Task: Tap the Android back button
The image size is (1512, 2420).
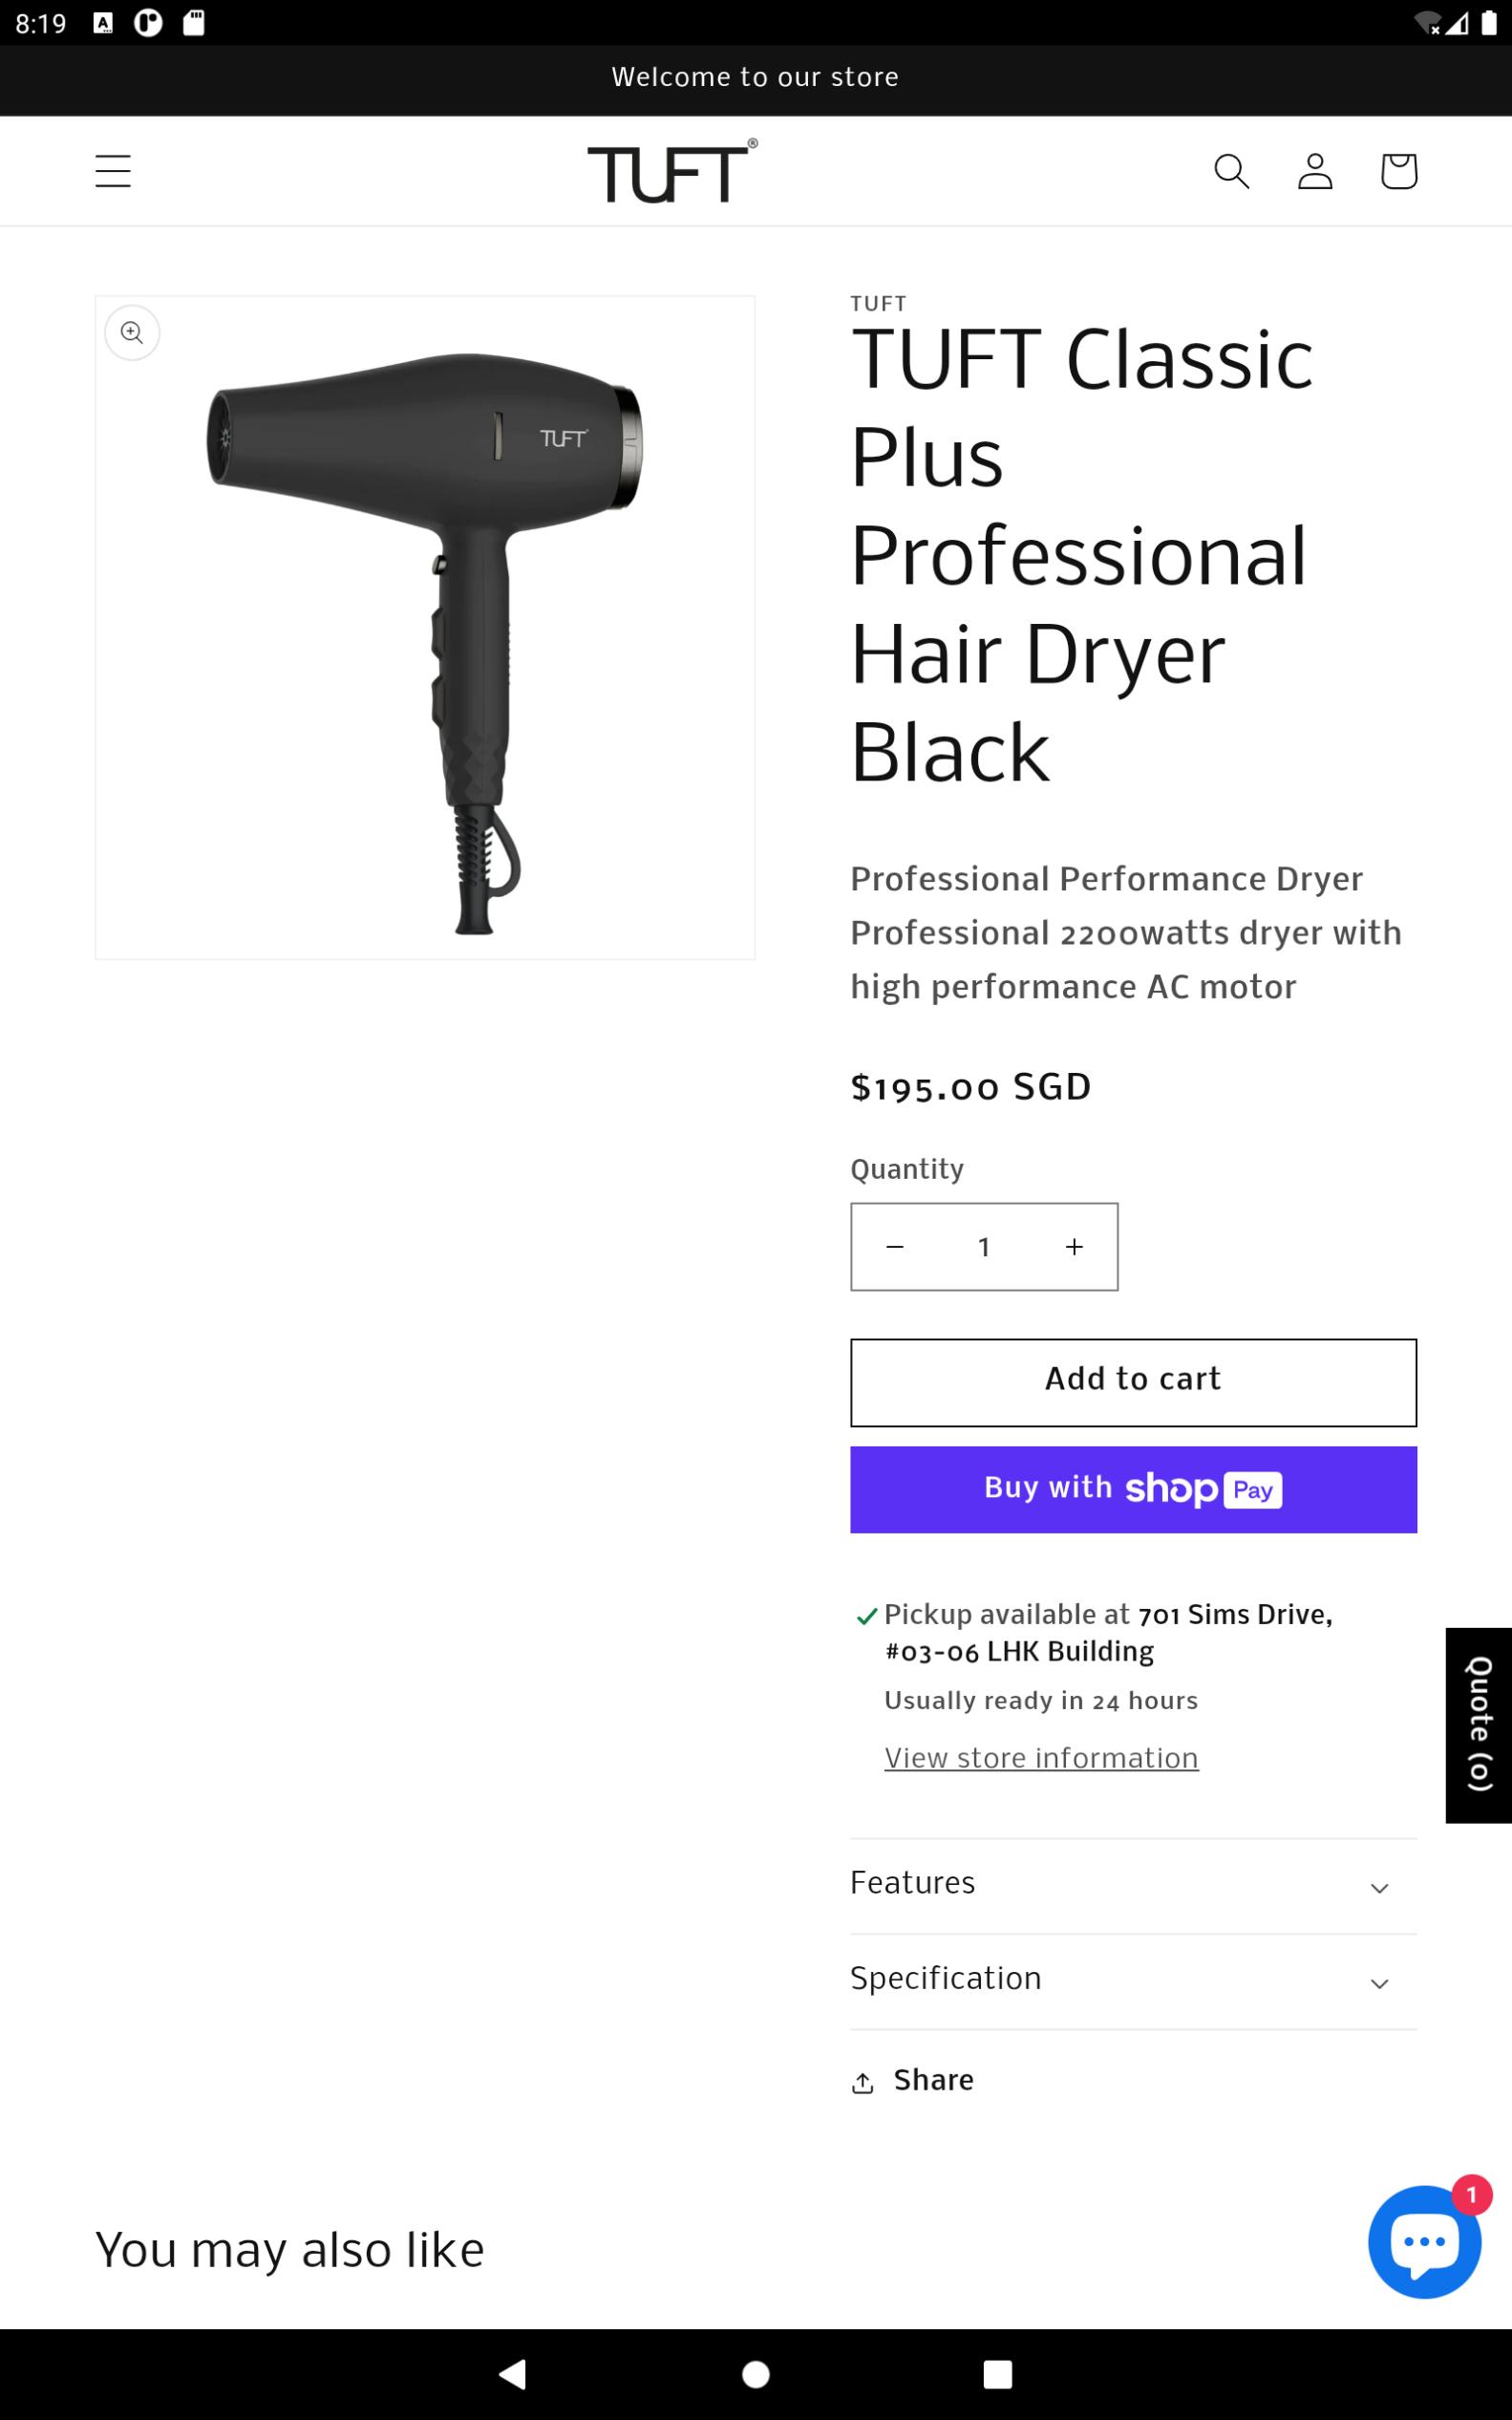Action: tap(513, 2374)
